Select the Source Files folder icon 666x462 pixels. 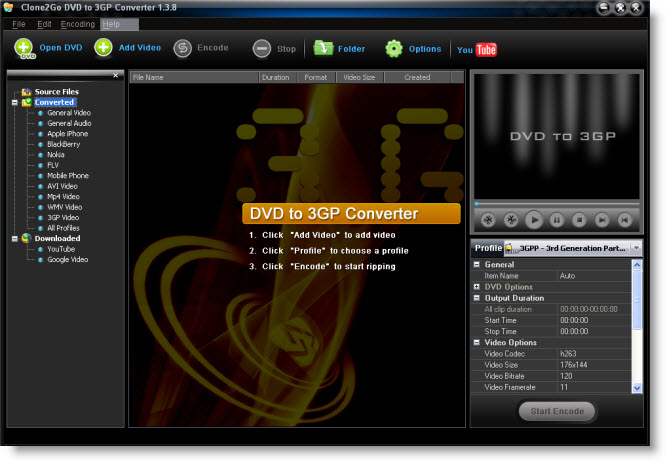27,92
